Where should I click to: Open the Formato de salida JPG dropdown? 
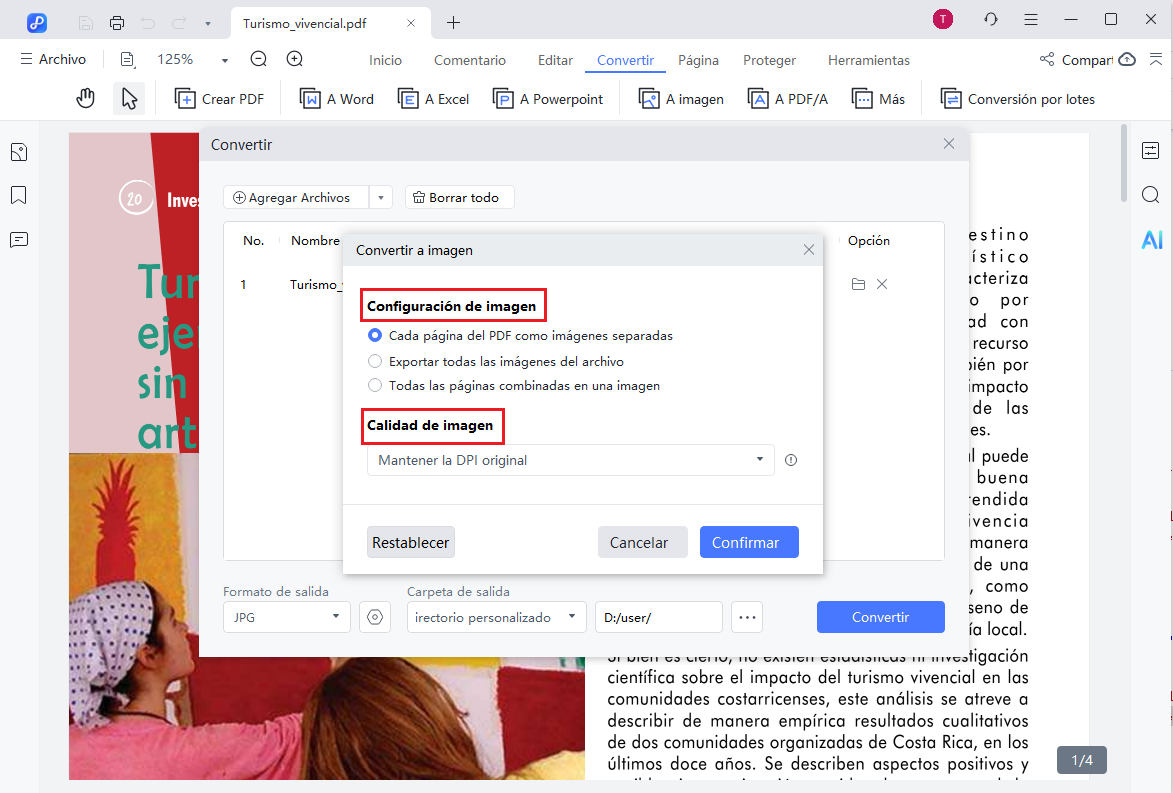(x=286, y=617)
